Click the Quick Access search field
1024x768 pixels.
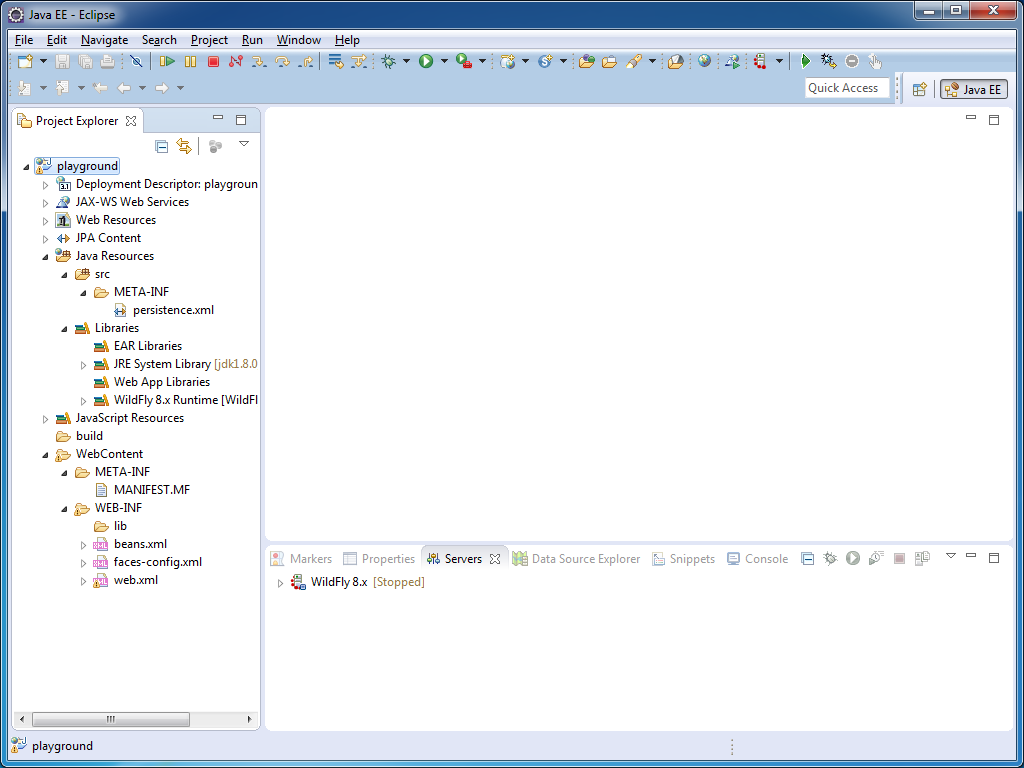pyautogui.click(x=847, y=88)
